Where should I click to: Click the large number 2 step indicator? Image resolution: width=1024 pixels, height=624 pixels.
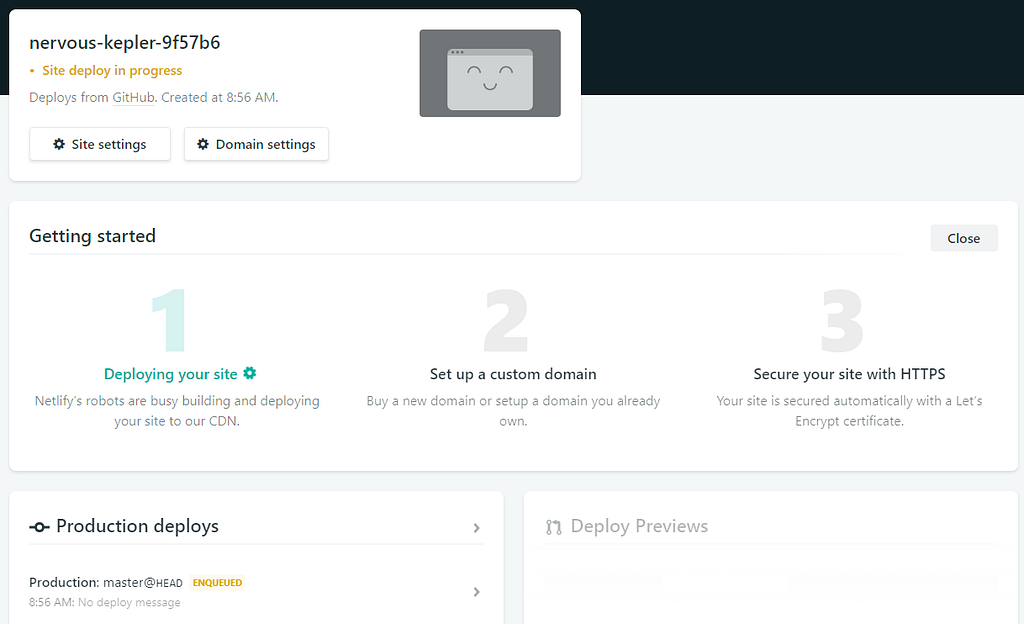pyautogui.click(x=506, y=320)
